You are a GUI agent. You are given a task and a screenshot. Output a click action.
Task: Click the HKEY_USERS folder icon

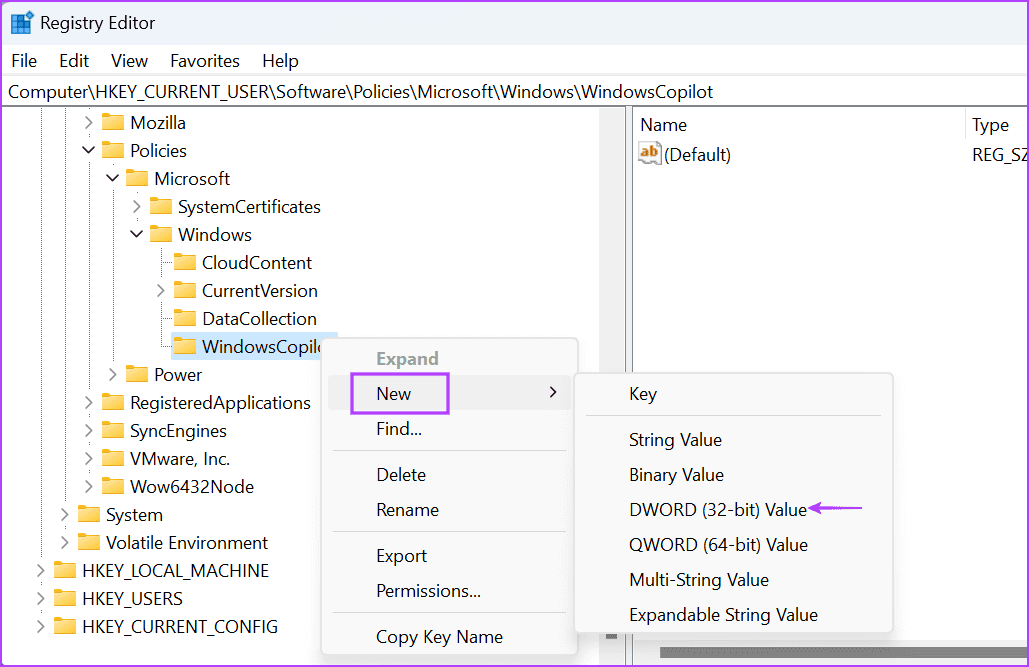coord(65,599)
